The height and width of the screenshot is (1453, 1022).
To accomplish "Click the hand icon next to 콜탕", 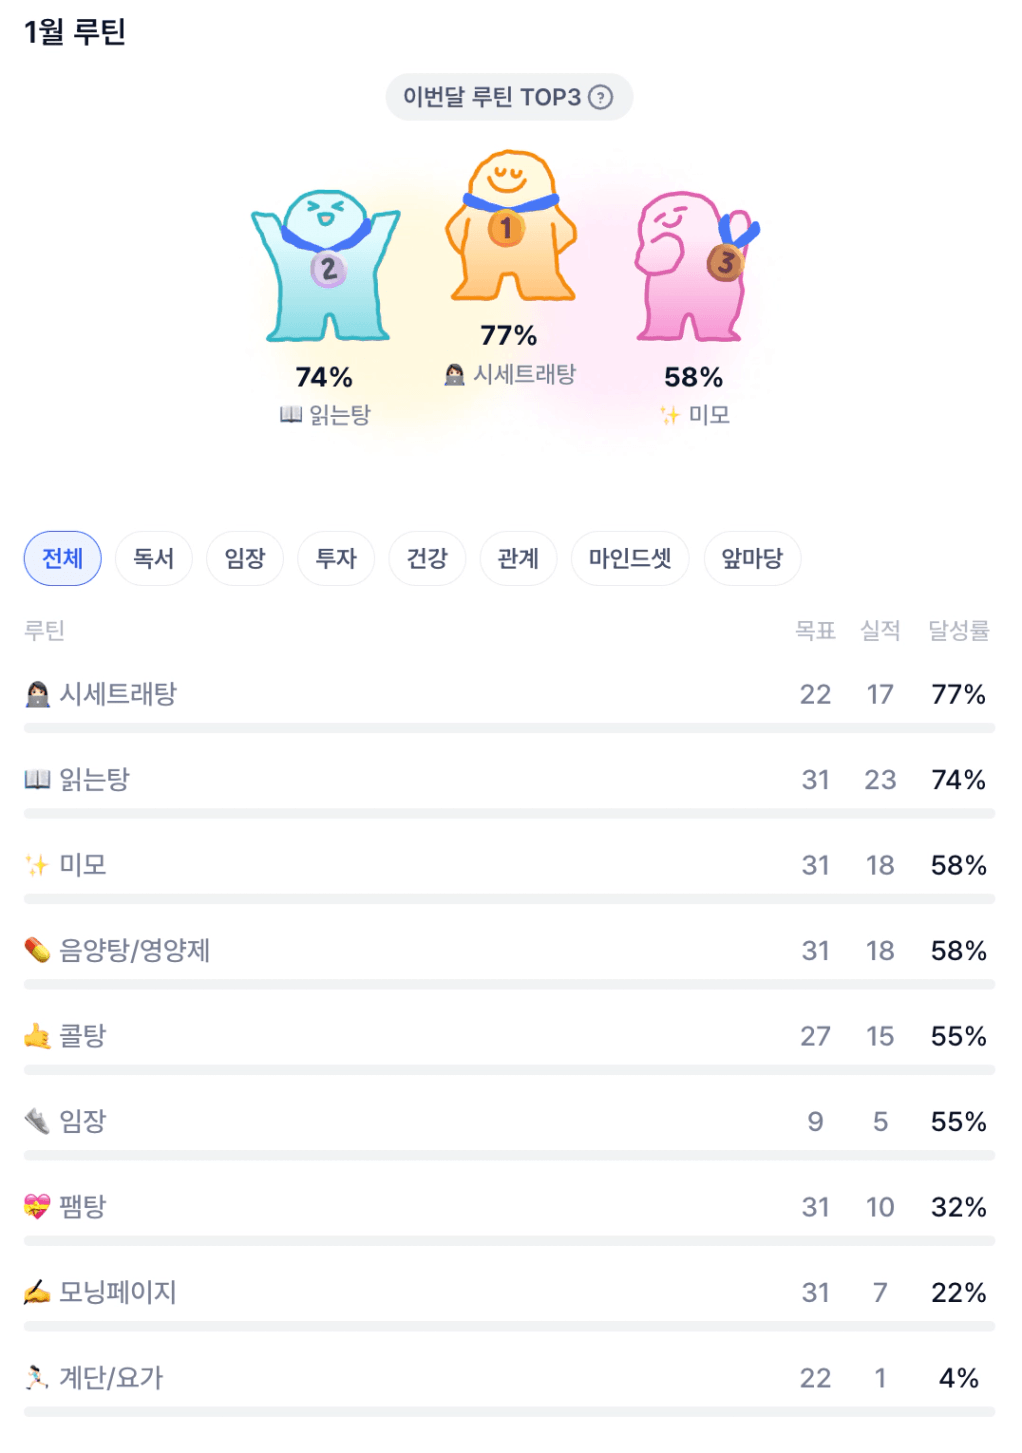I will [x=37, y=1036].
